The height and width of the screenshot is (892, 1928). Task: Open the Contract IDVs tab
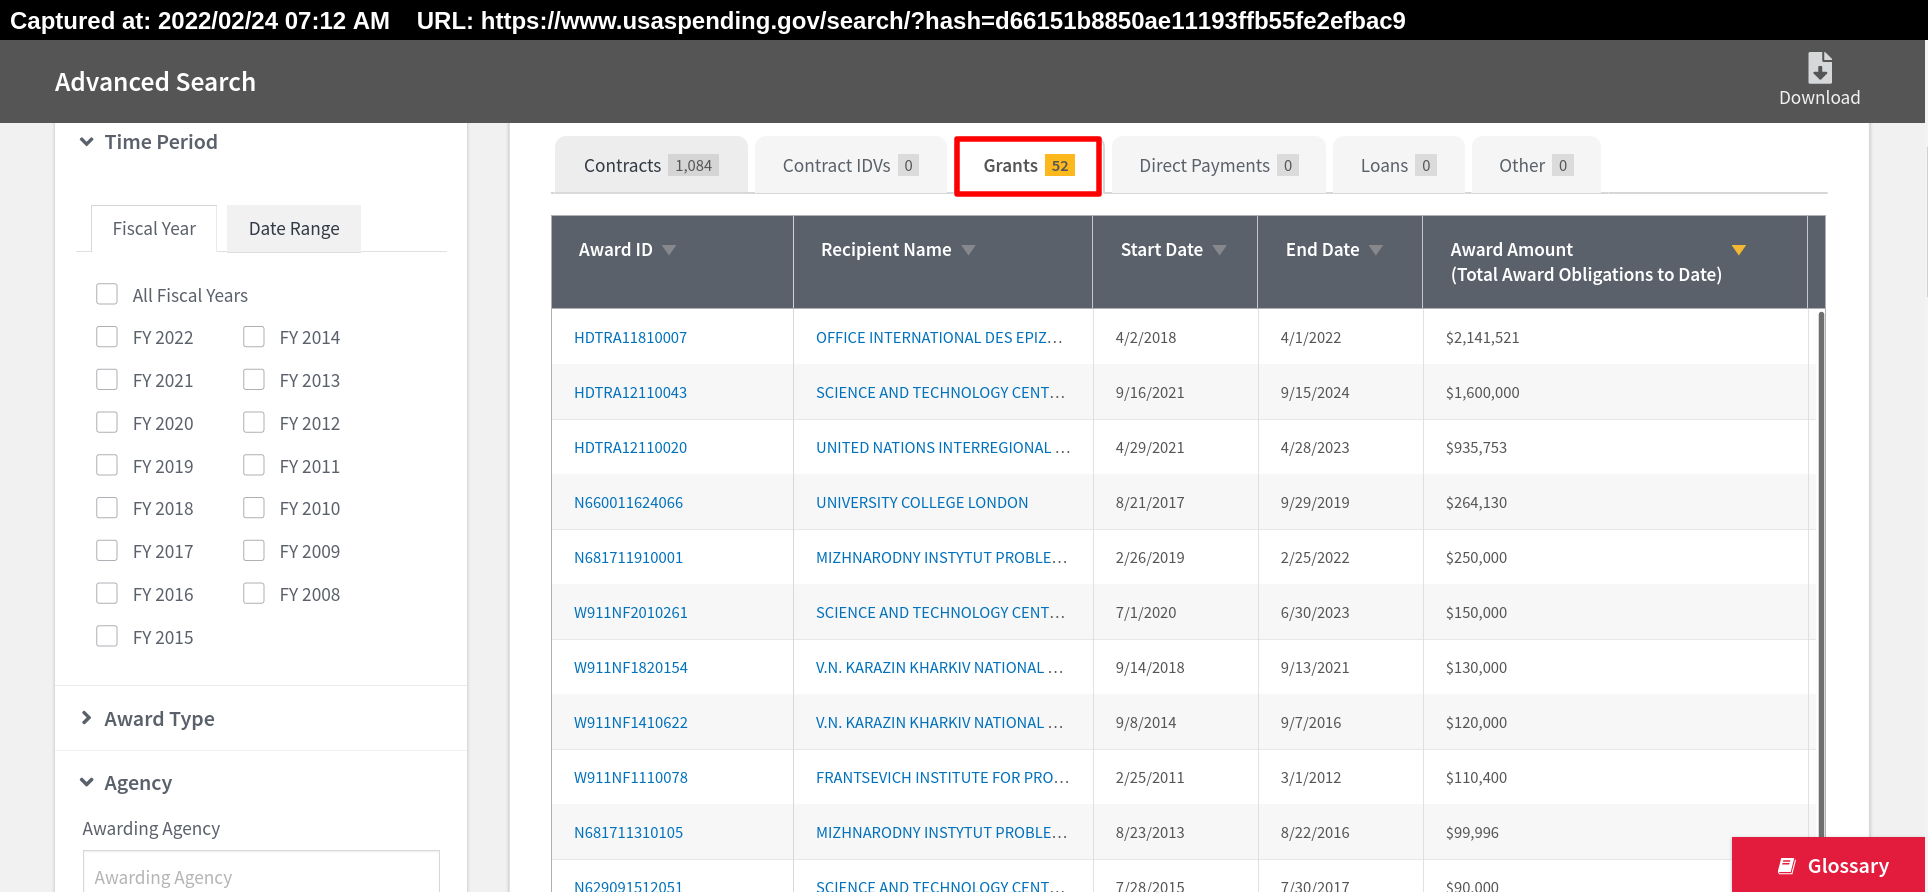click(850, 165)
